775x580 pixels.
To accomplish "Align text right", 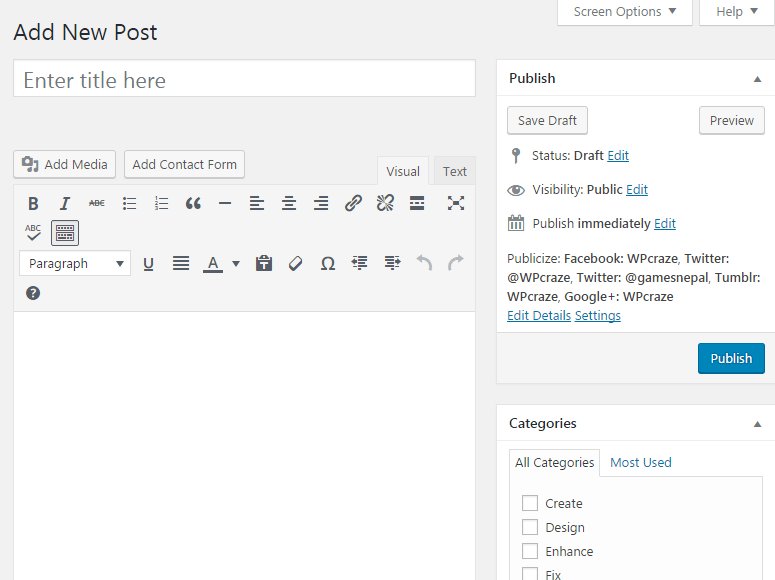I will (x=321, y=203).
